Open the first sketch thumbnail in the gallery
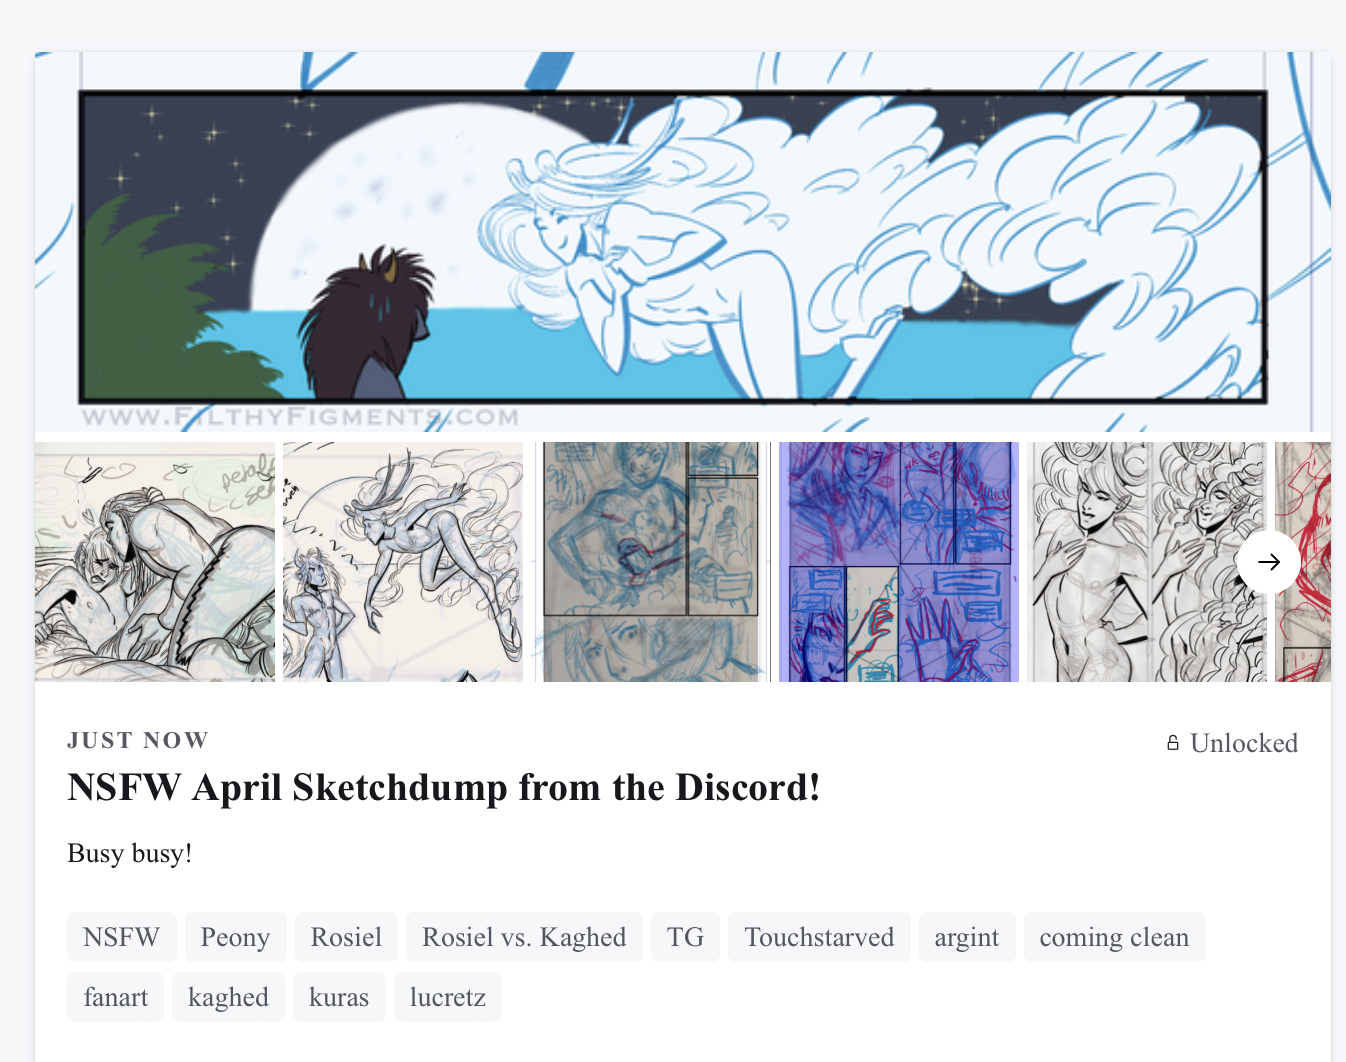Screen dimensions: 1346x1062 [155, 562]
